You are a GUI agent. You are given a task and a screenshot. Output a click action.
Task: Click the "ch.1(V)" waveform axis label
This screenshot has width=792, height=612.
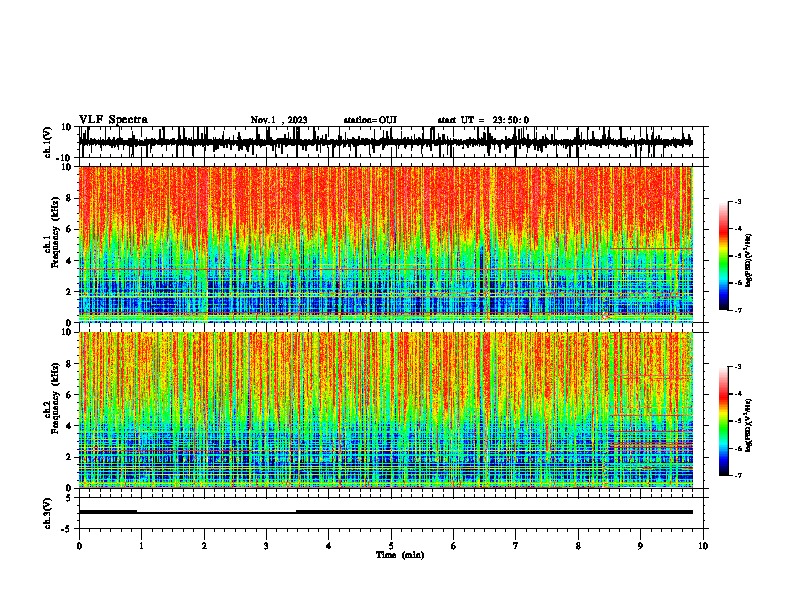(x=48, y=142)
